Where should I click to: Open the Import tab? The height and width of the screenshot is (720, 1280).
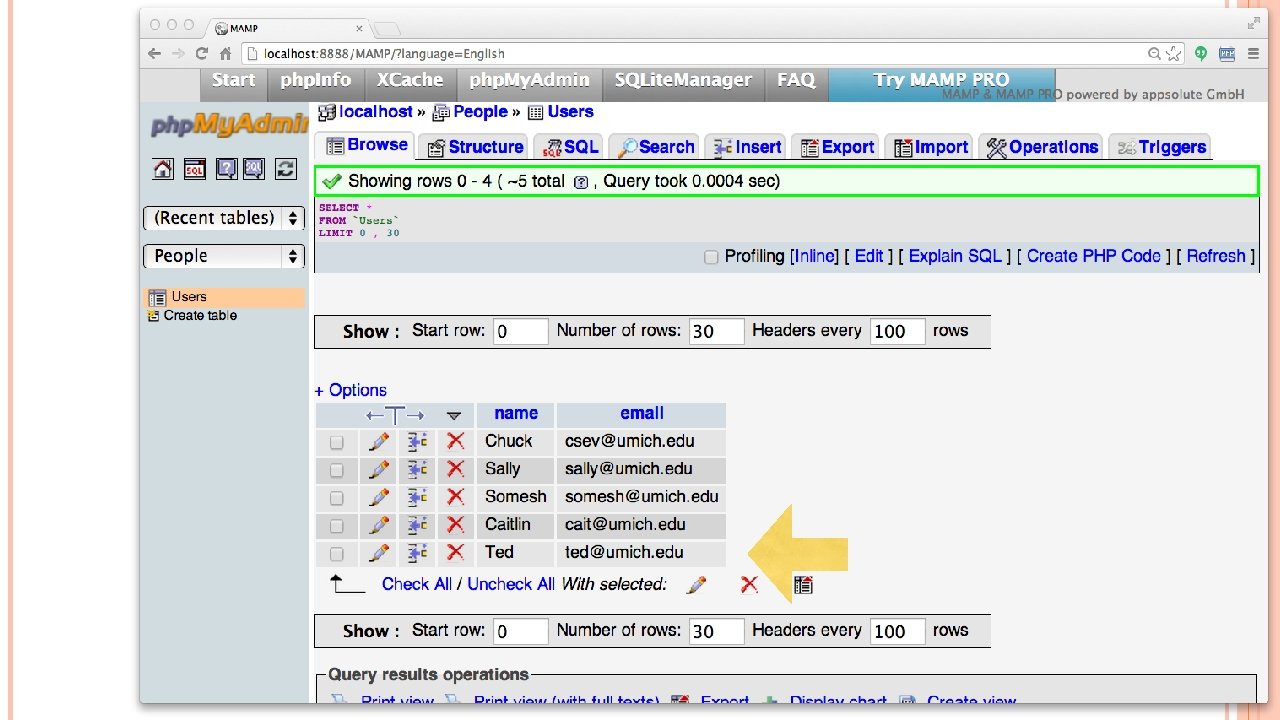930,147
